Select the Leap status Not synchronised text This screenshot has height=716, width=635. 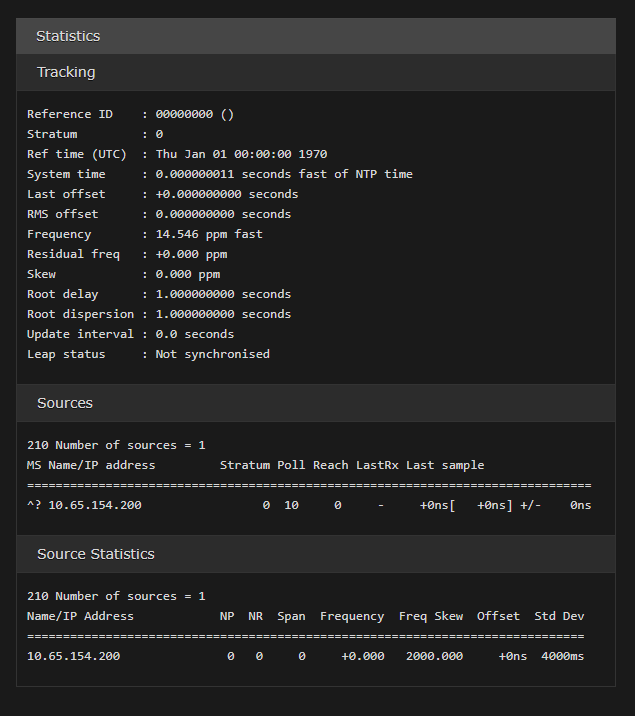tap(212, 354)
